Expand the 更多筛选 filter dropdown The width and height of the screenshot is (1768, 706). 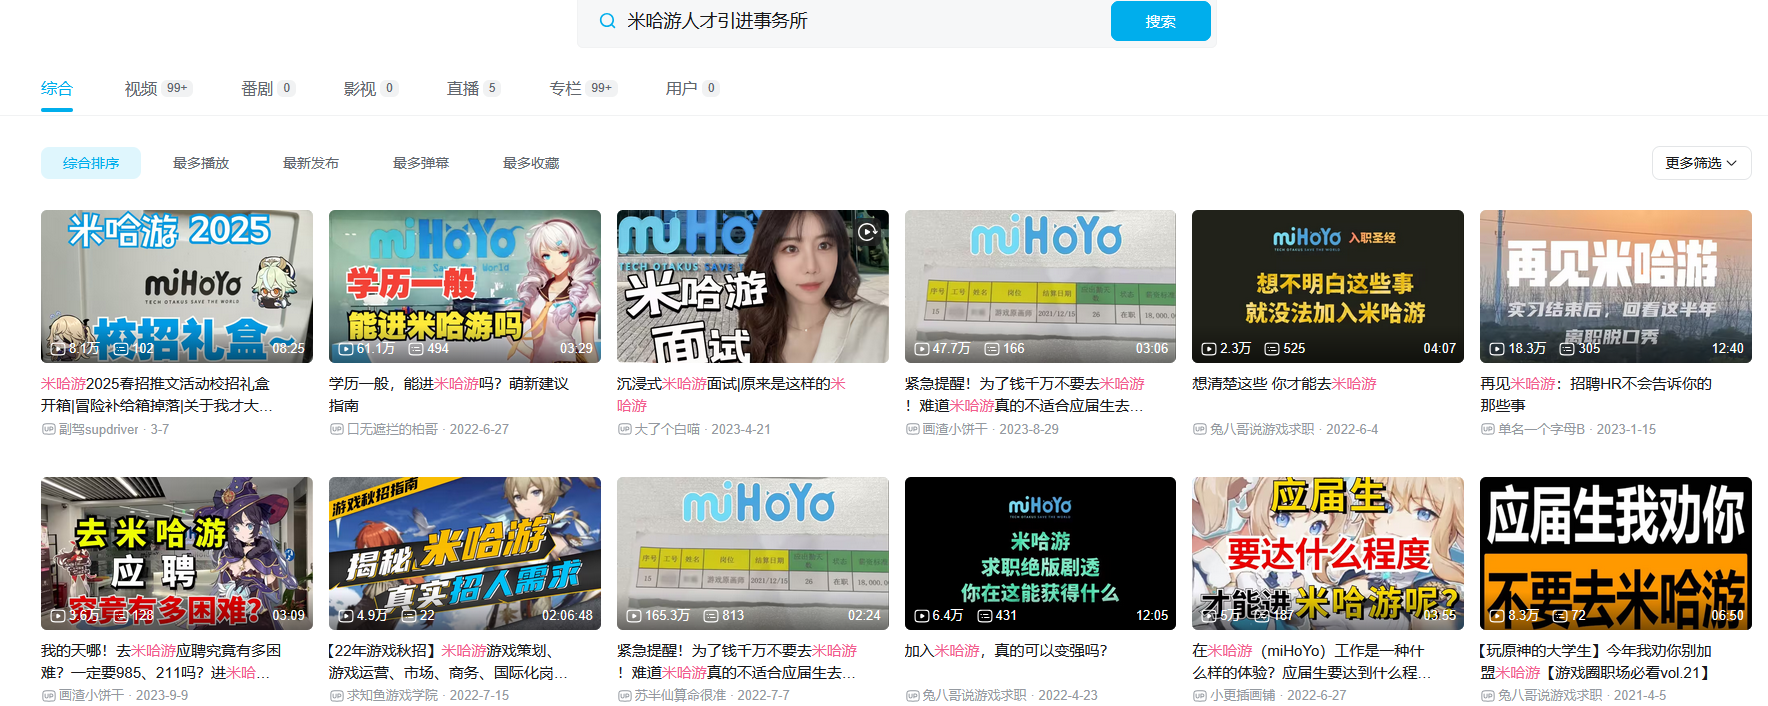(x=1701, y=163)
